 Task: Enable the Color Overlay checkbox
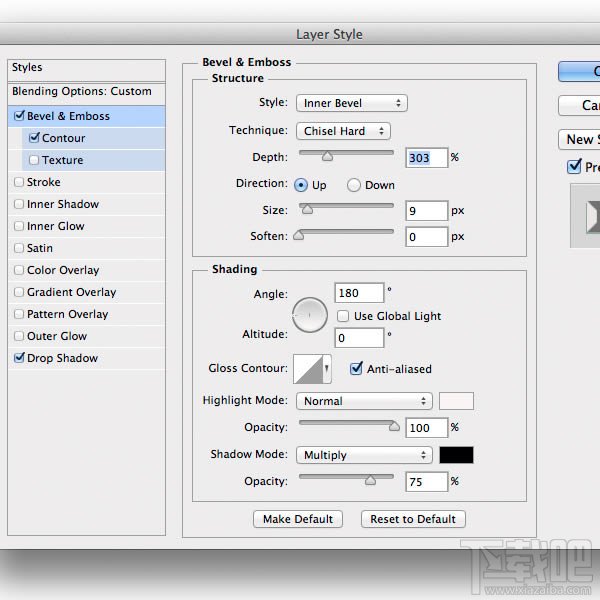(19, 270)
